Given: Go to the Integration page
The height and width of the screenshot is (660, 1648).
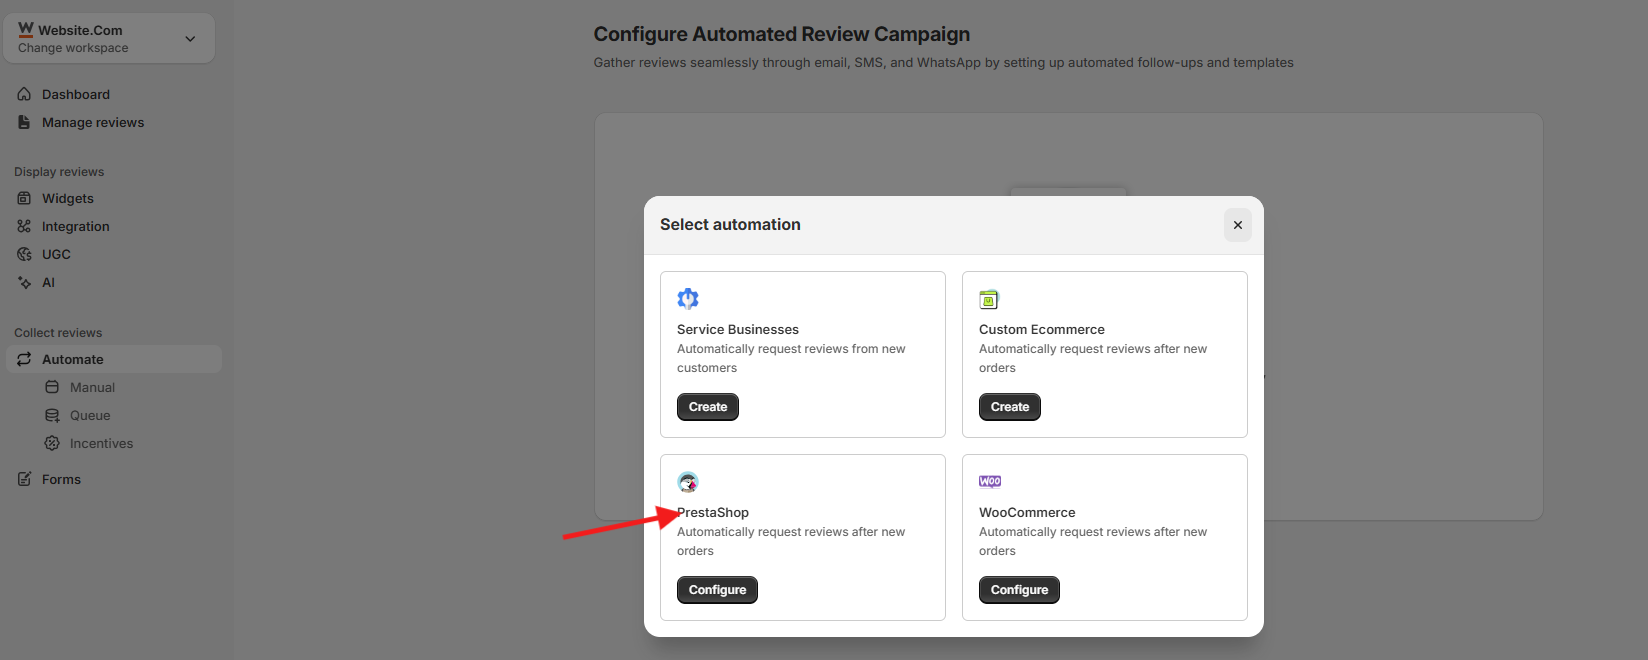Looking at the screenshot, I should (75, 226).
